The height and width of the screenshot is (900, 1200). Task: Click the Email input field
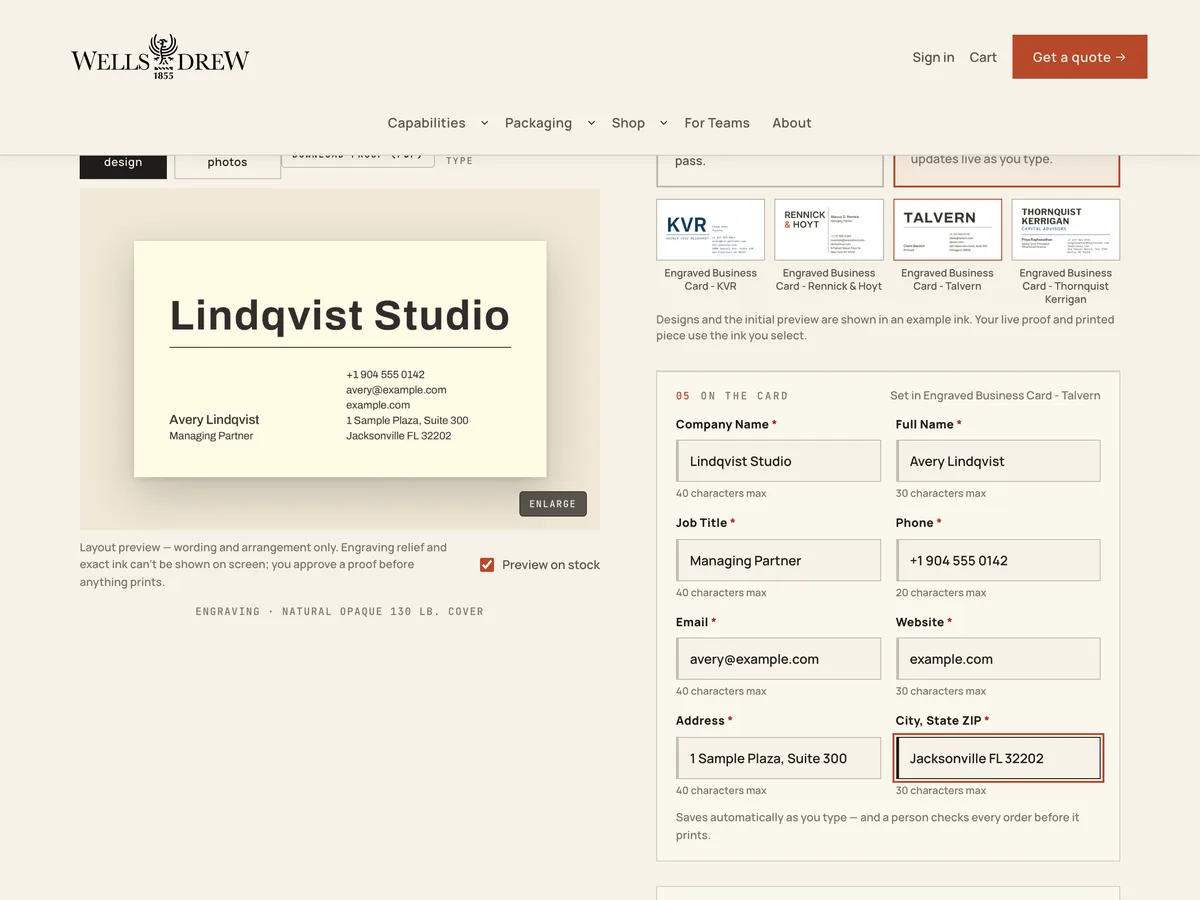coord(778,659)
